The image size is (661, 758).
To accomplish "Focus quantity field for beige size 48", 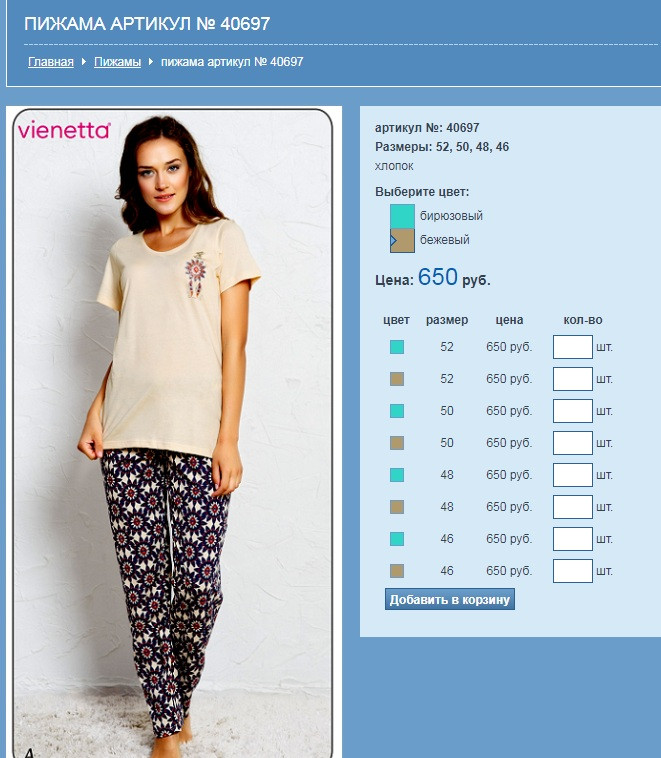I will tap(573, 507).
